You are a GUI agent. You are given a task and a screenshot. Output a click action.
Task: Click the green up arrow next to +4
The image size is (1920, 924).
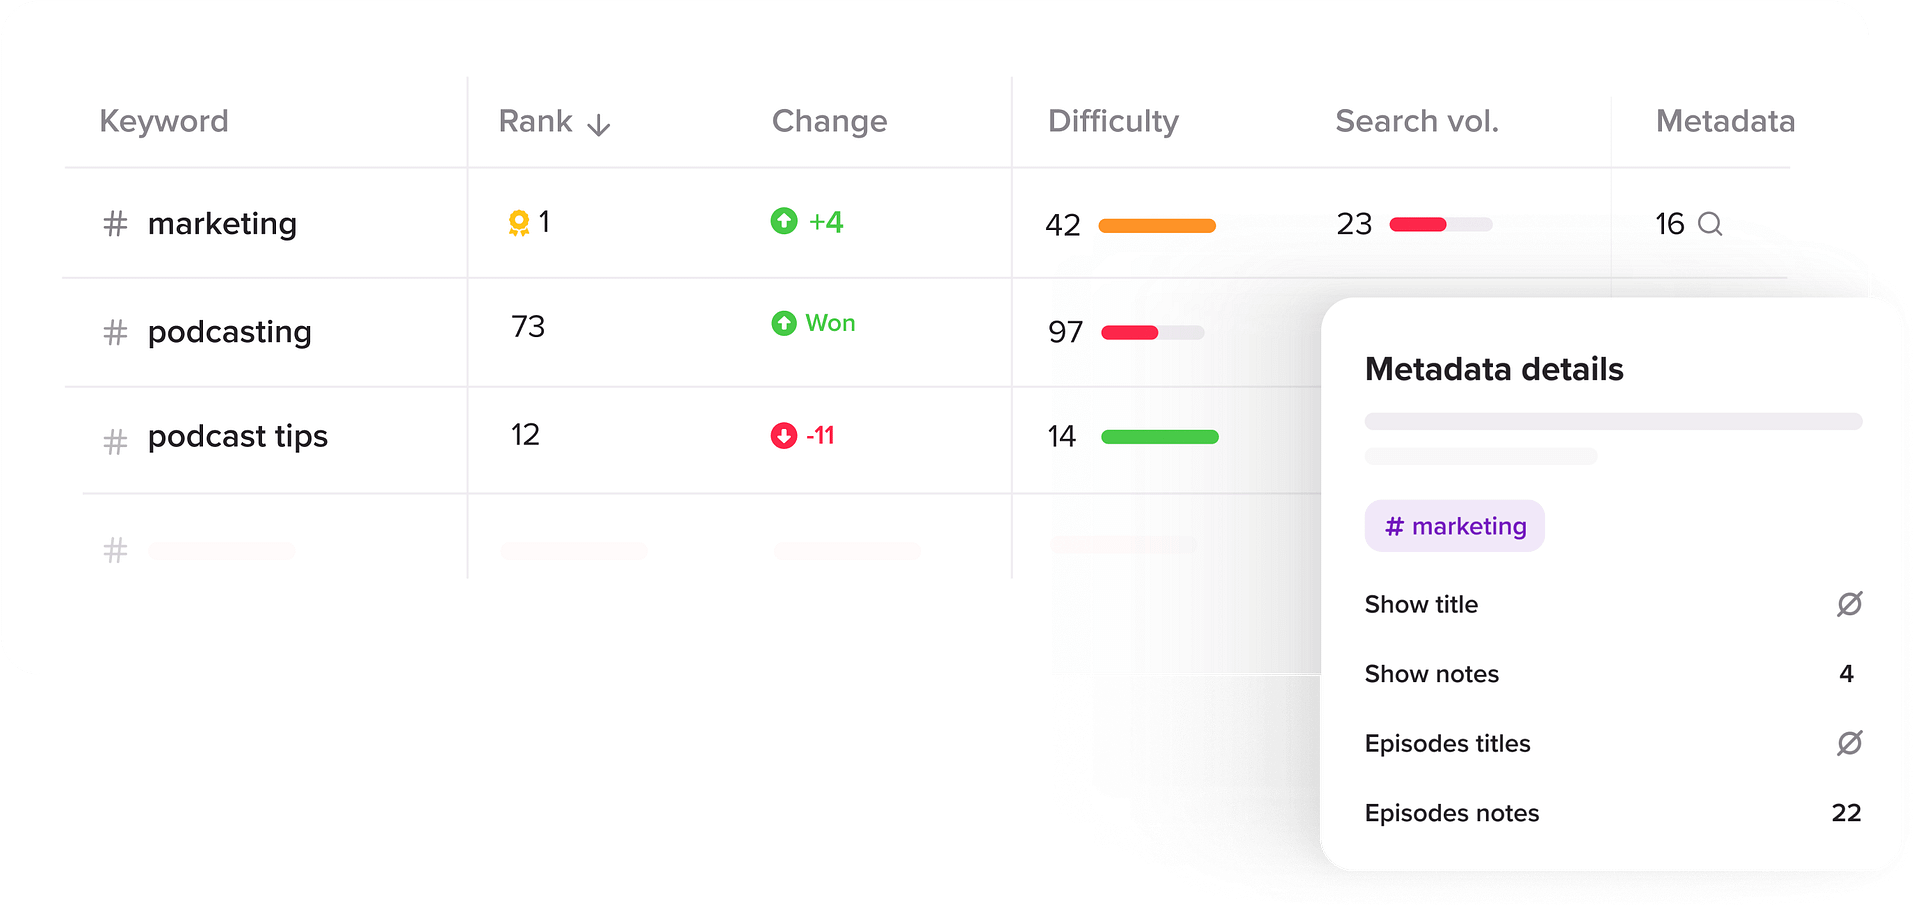point(784,221)
